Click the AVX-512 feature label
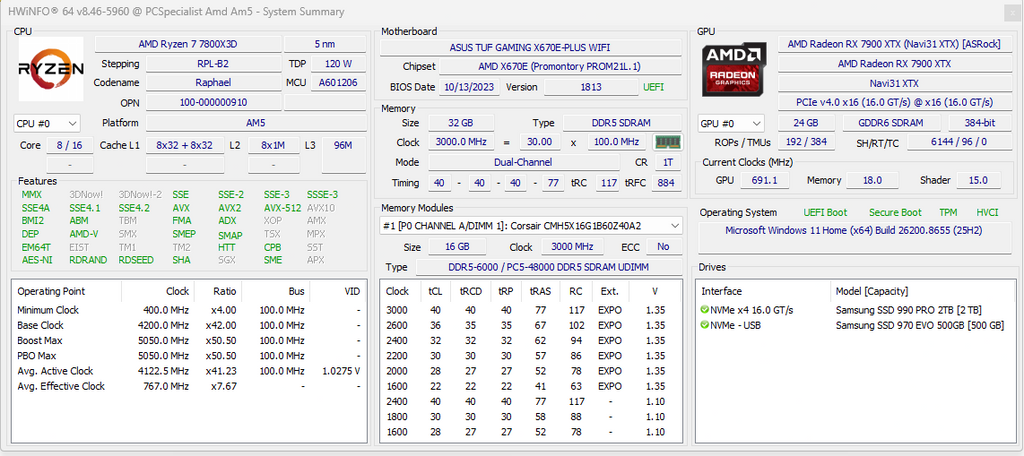1024x456 pixels. pos(282,208)
